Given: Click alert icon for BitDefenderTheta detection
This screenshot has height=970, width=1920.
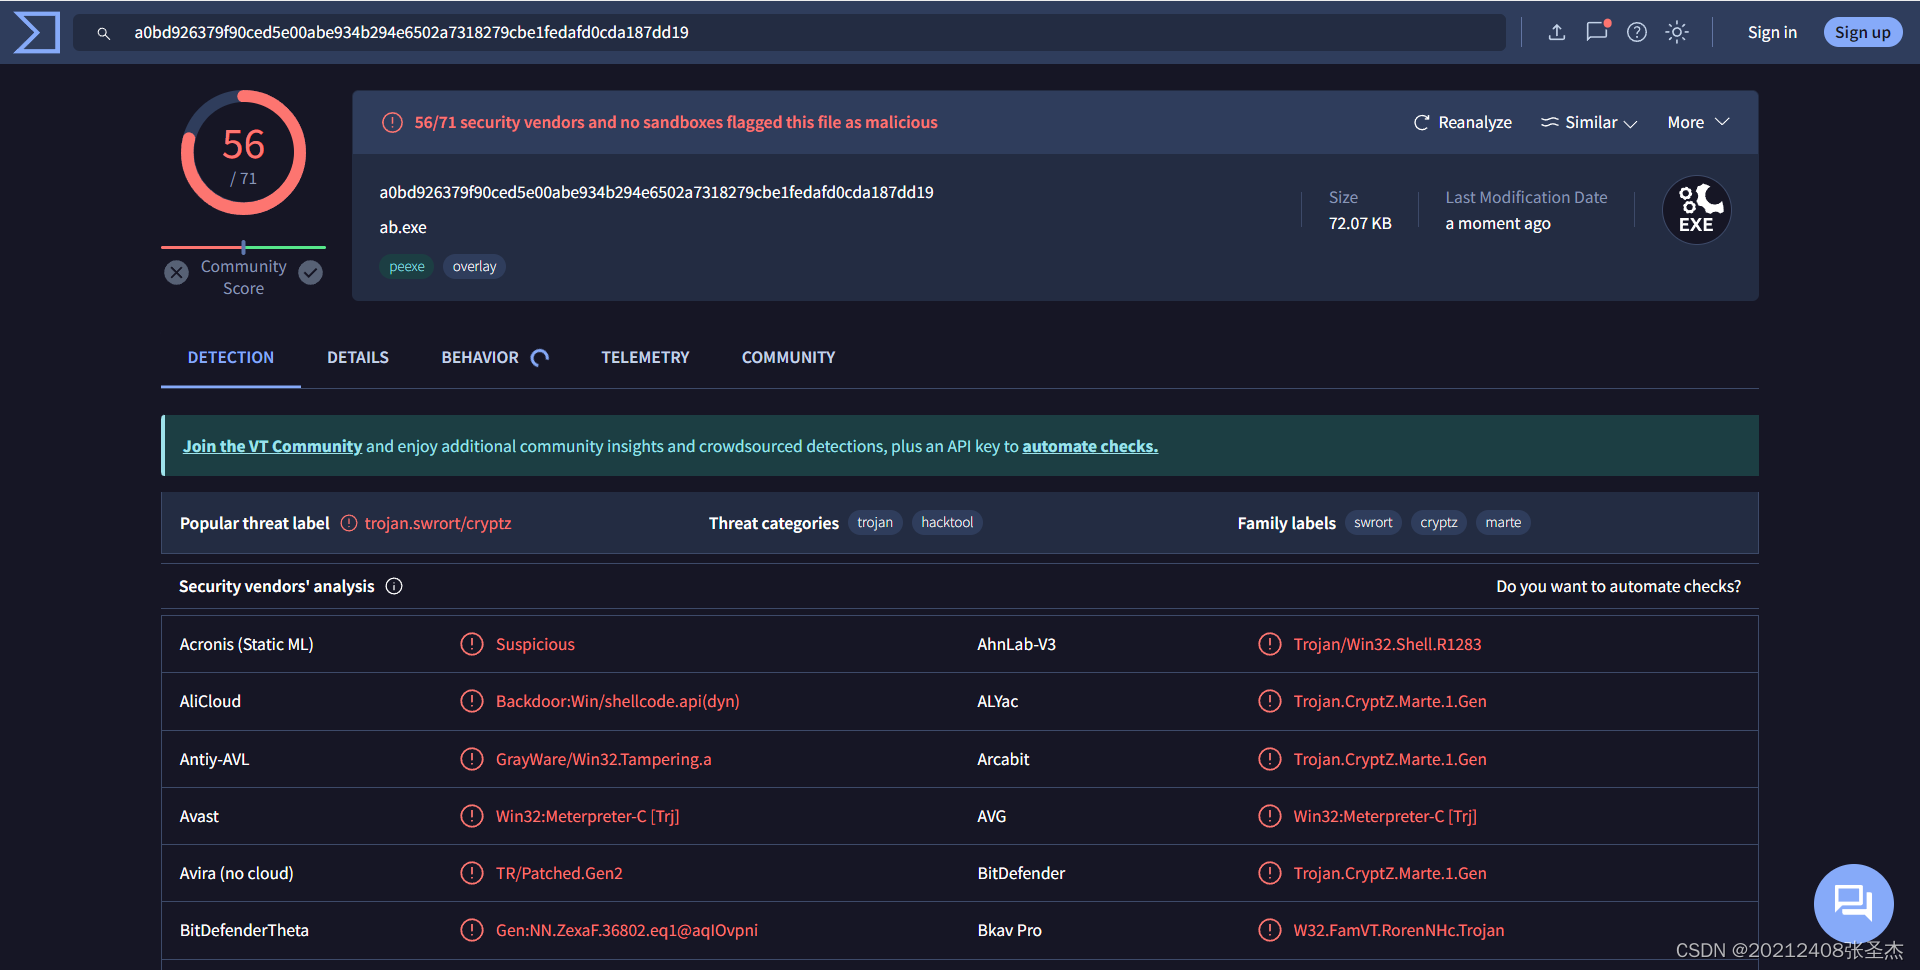Looking at the screenshot, I should (472, 930).
